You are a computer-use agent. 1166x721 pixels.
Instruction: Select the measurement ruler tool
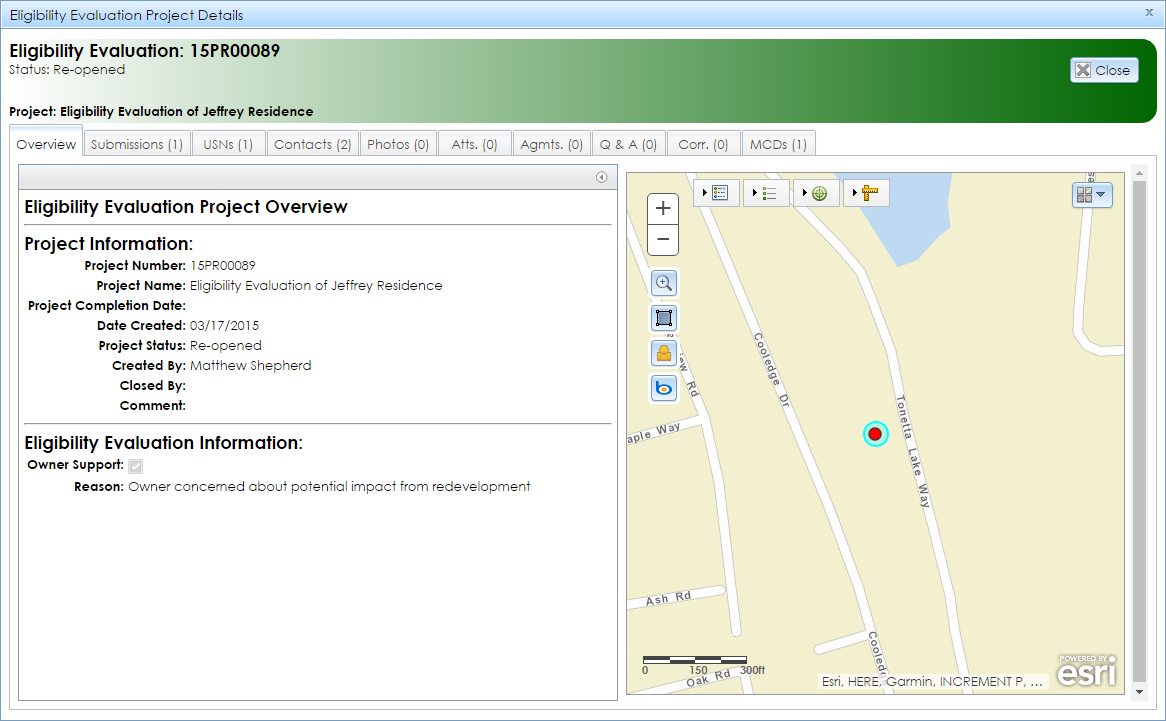[x=869, y=193]
